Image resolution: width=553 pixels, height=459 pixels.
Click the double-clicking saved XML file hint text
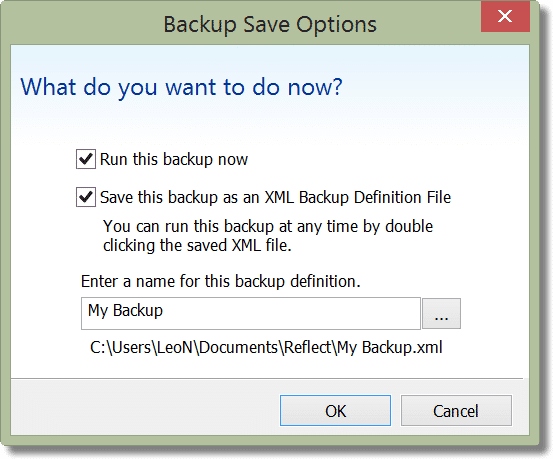click(x=268, y=236)
